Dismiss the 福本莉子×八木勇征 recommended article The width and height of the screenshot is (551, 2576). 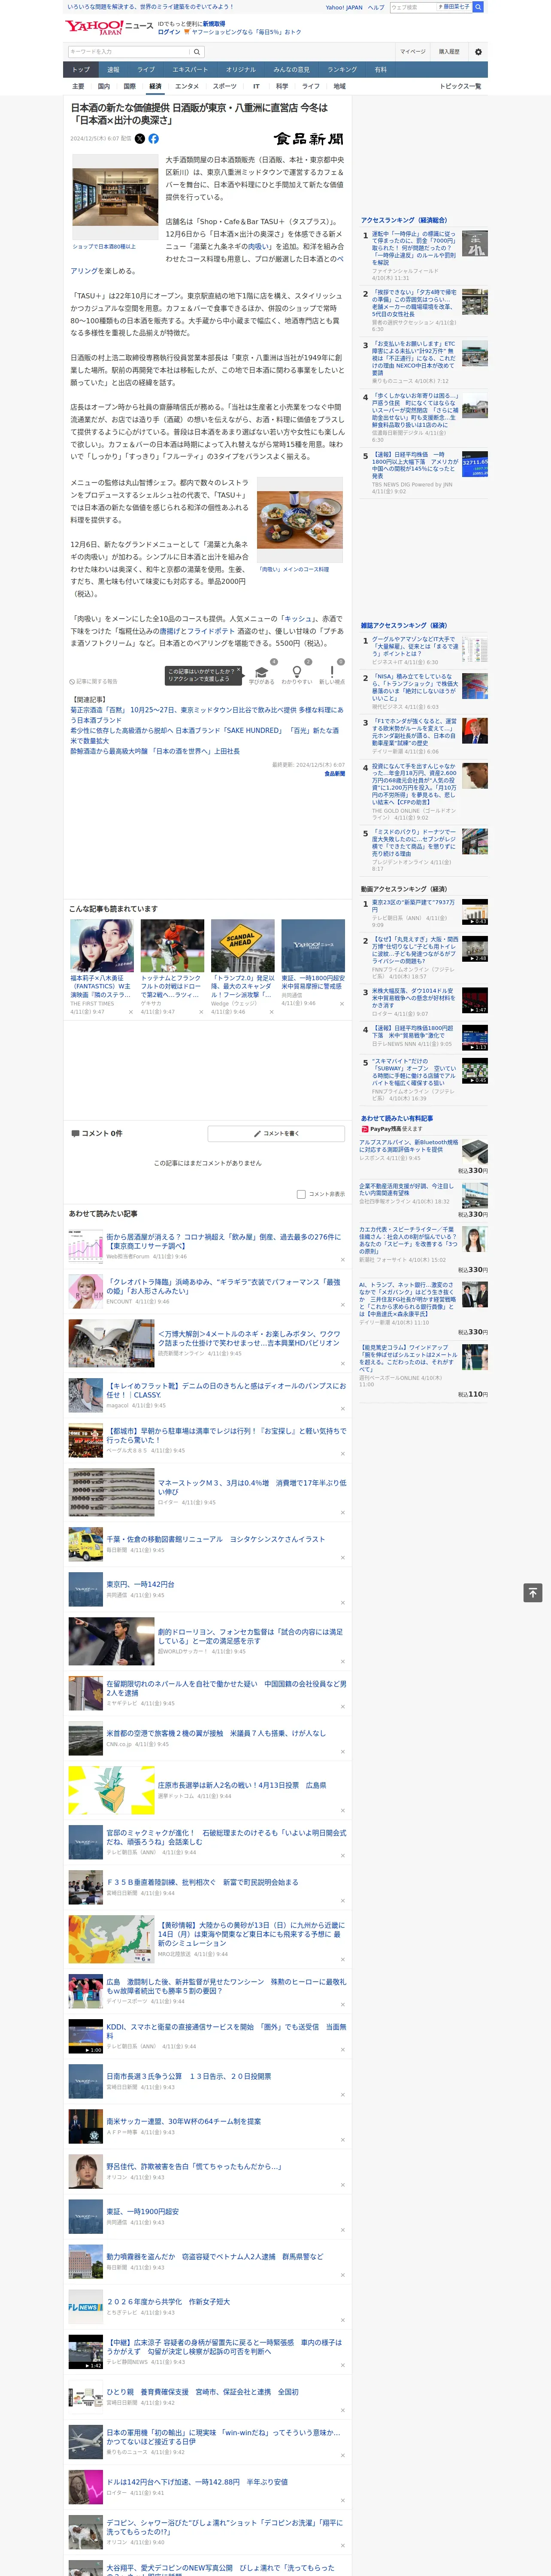[130, 1012]
